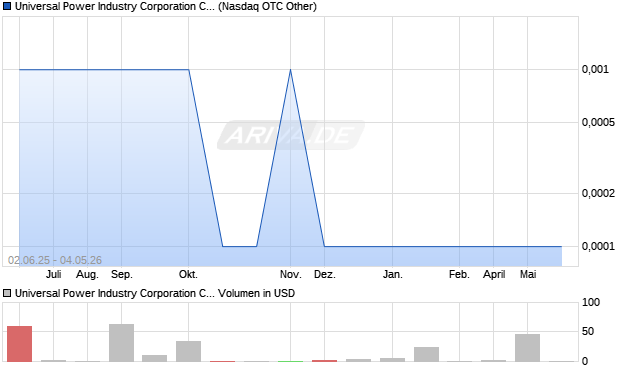Click the 'Universal Power Industry Corporation C...' price chart title
Image resolution: width=620 pixels, height=371 pixels.
pyautogui.click(x=115, y=6)
